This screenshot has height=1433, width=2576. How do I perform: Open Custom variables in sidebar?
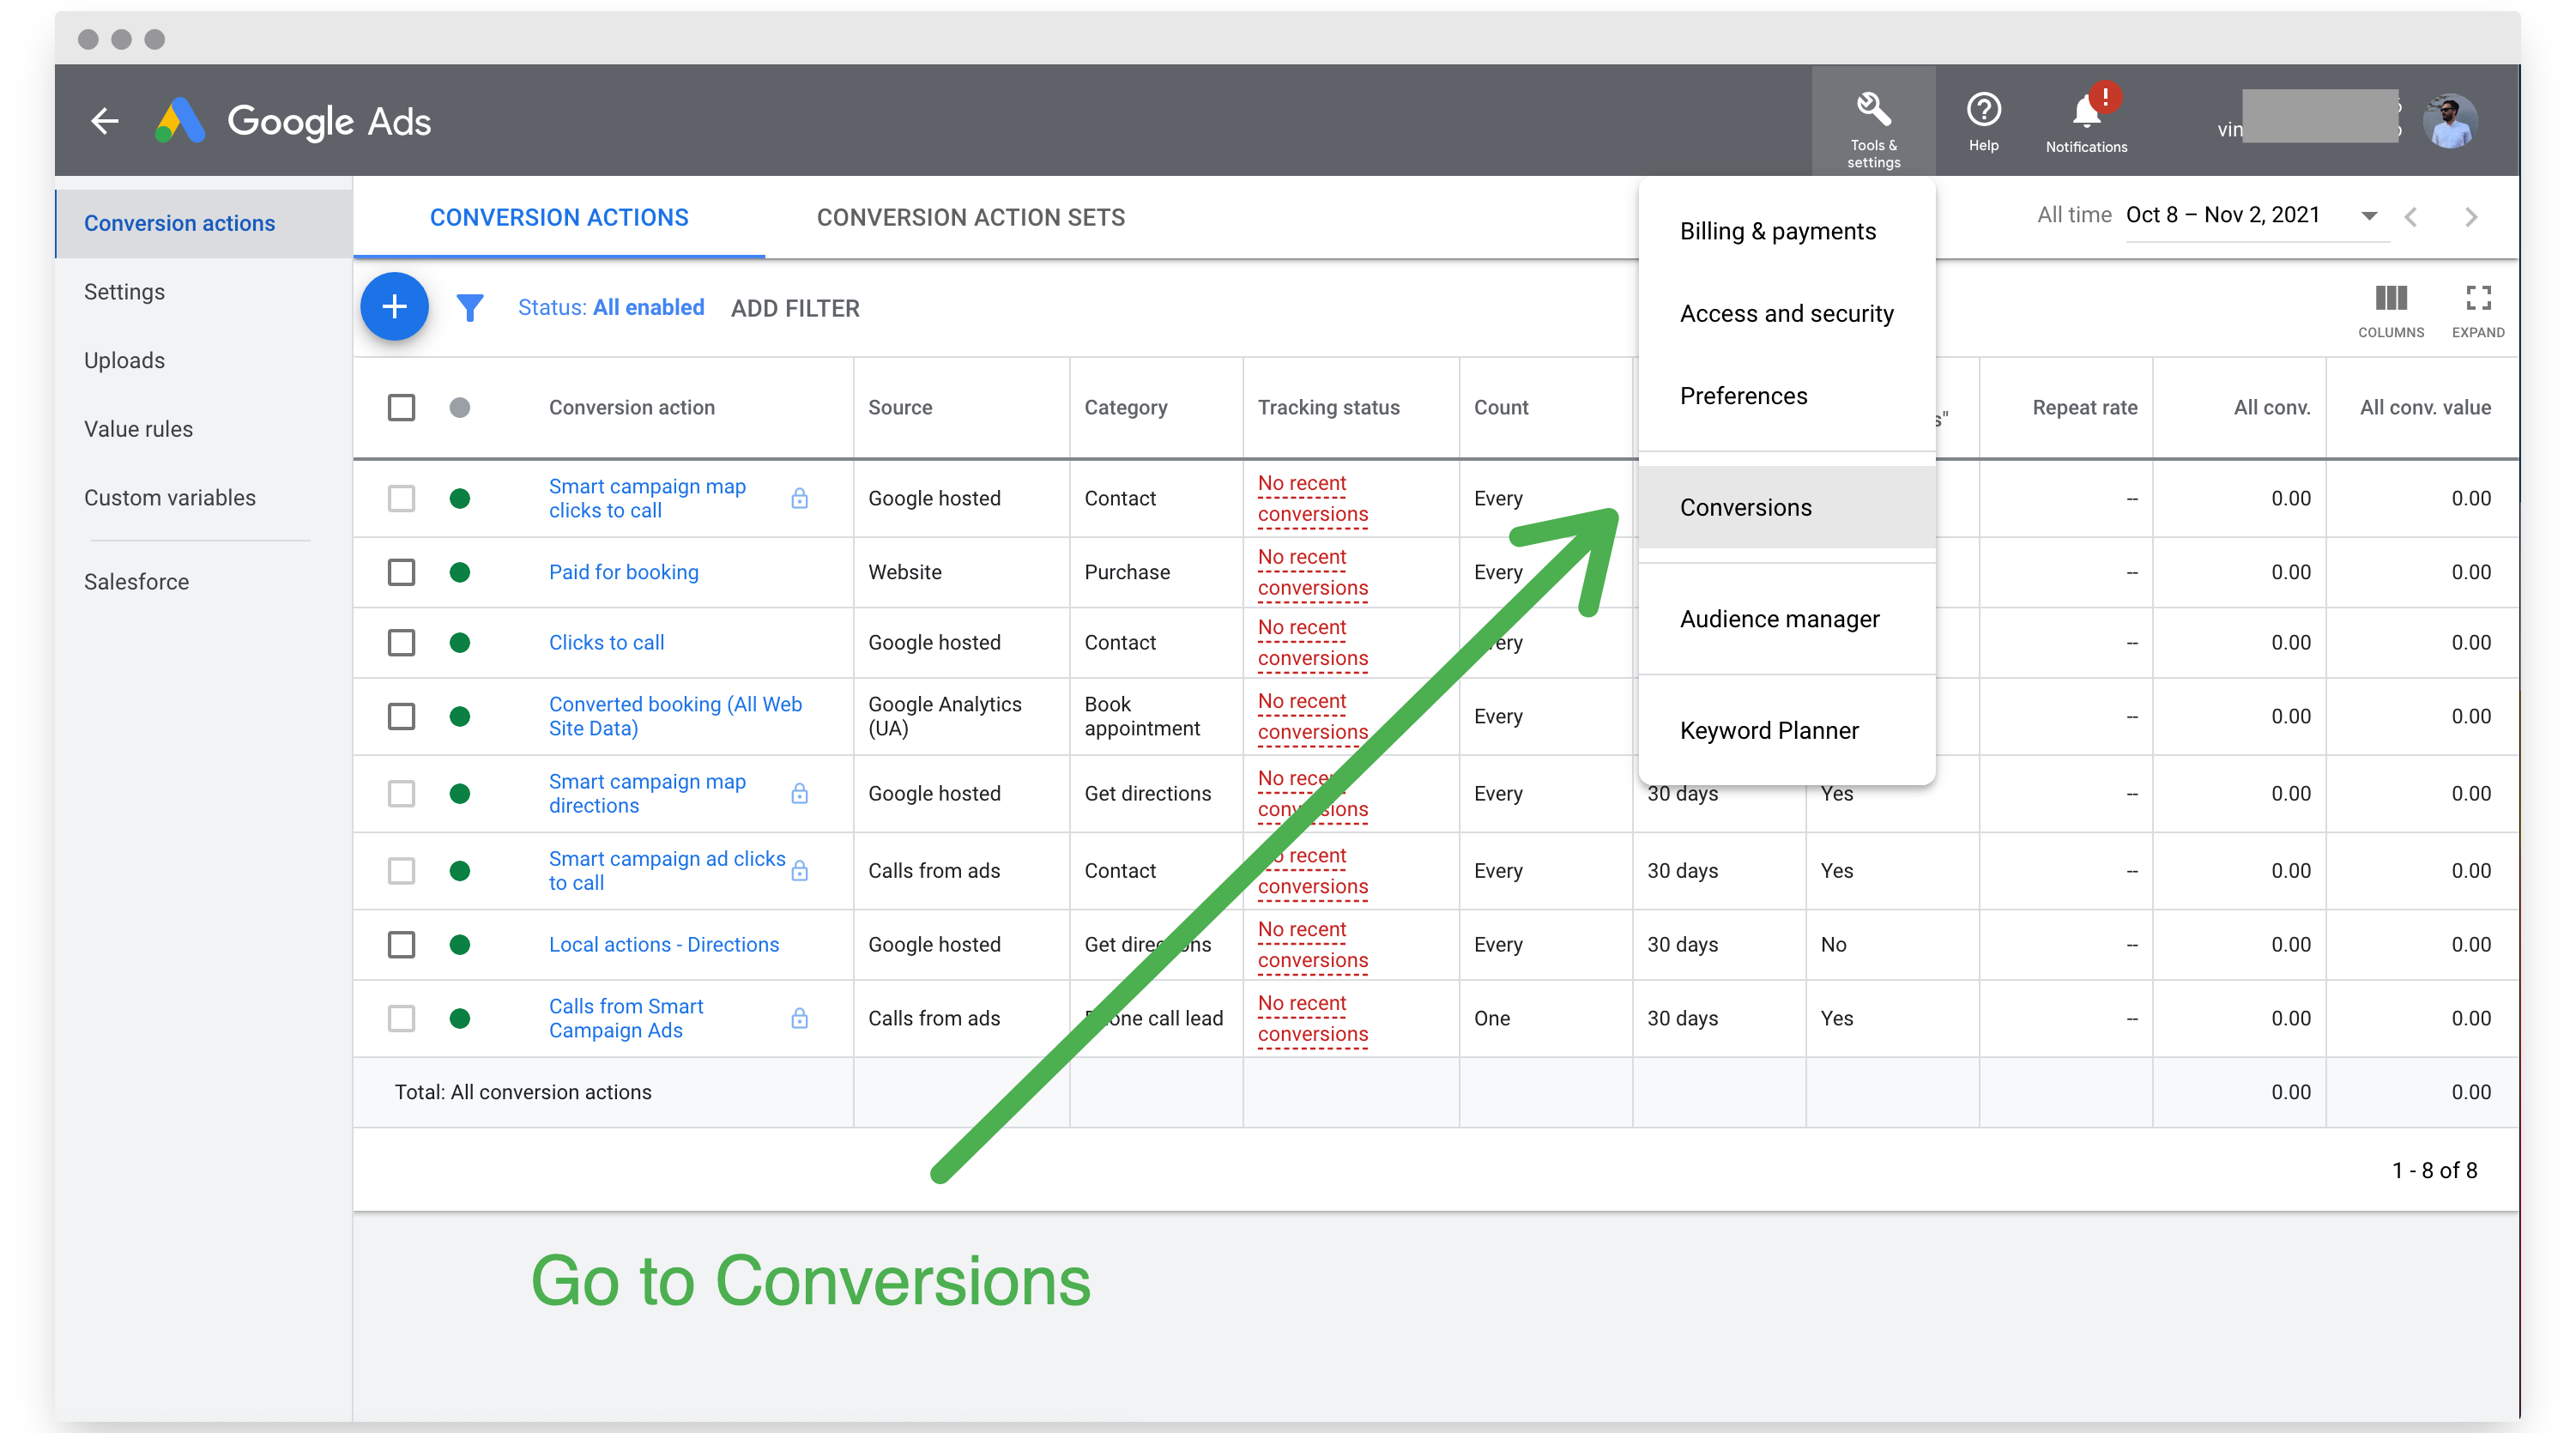[170, 497]
